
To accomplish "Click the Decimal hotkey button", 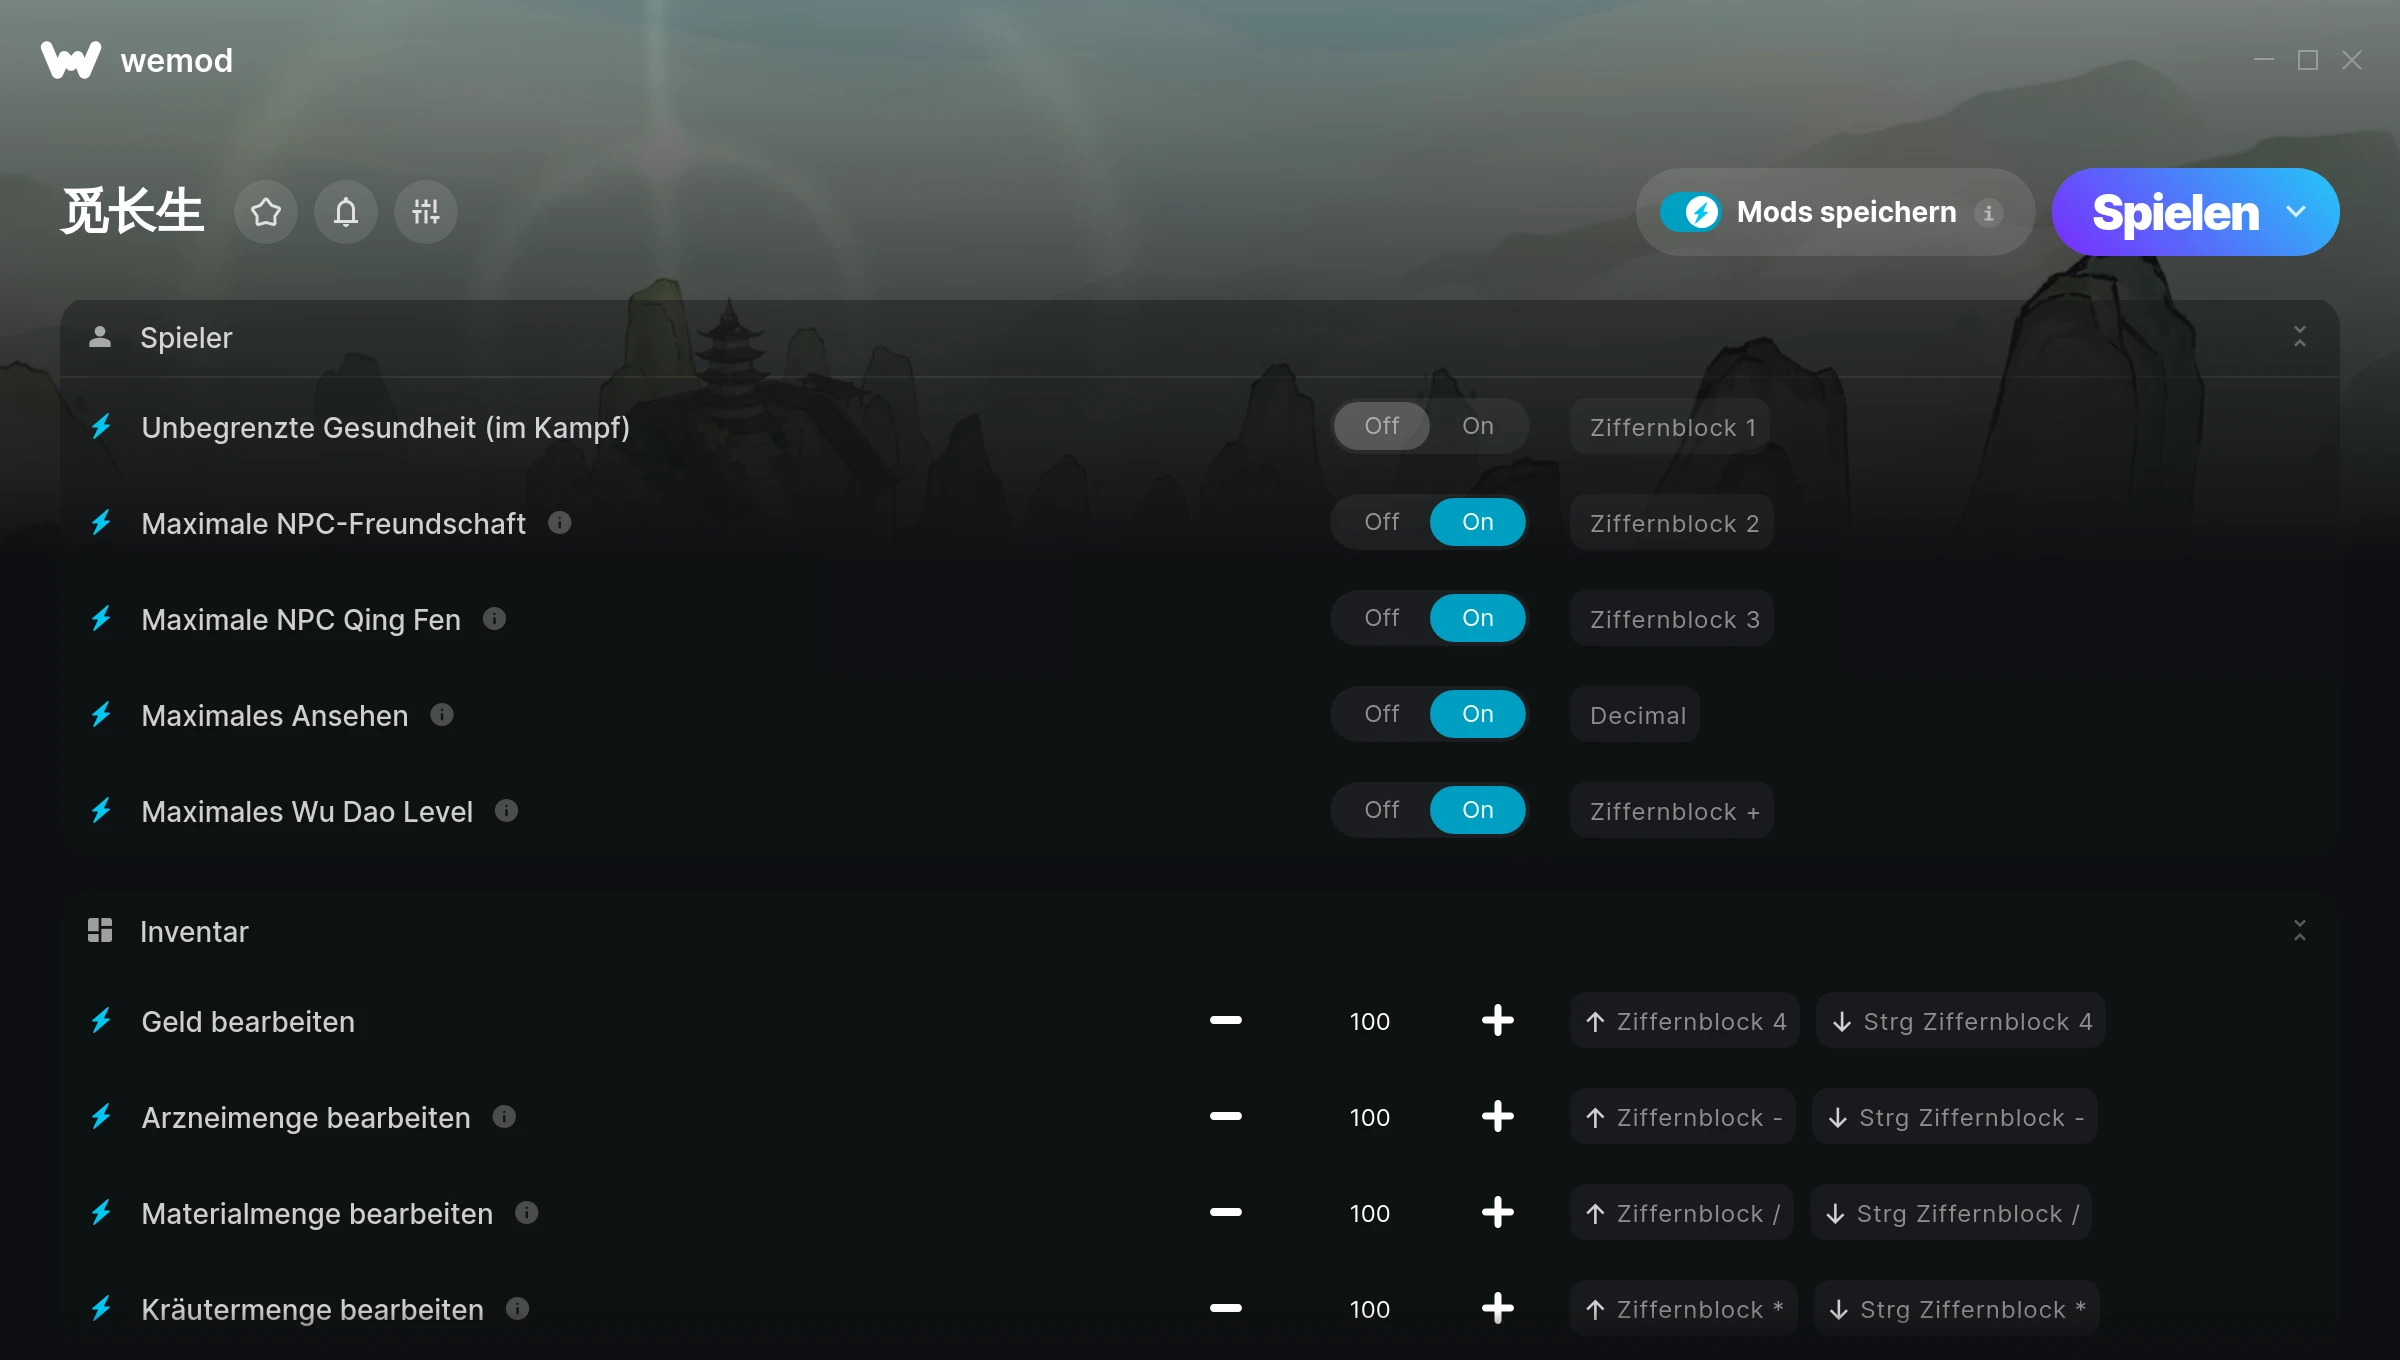I will pos(1636,715).
